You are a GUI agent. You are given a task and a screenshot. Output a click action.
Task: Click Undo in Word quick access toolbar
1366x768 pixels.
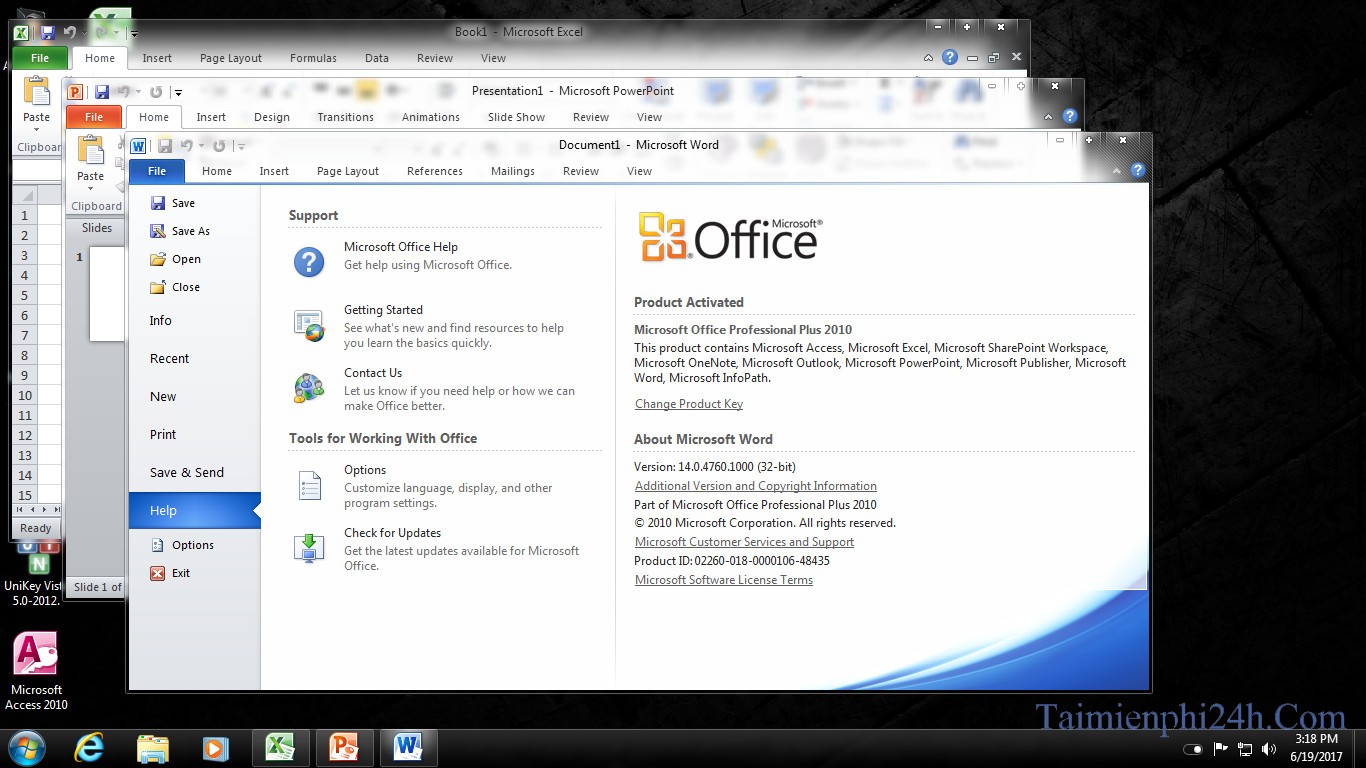(186, 146)
